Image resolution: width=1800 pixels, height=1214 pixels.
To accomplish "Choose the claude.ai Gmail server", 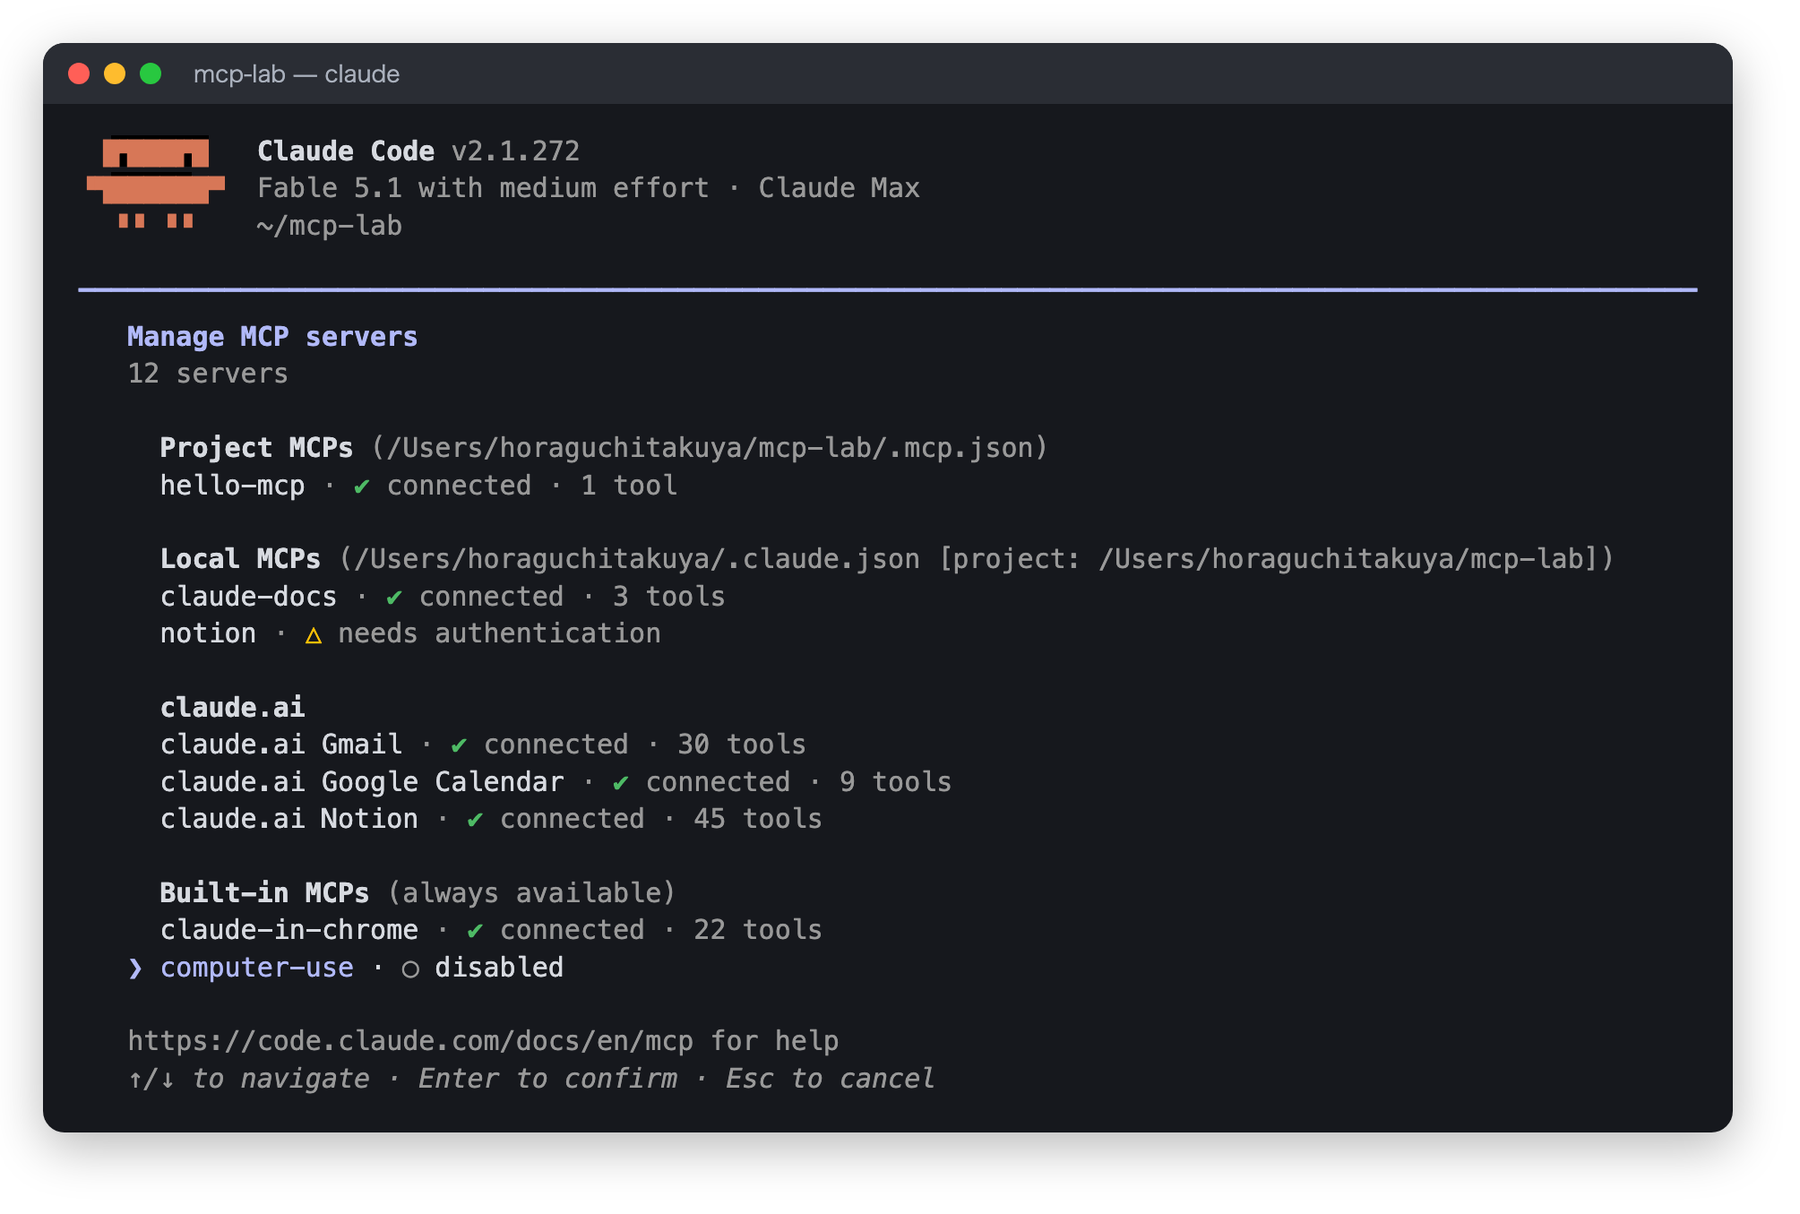I will pyautogui.click(x=483, y=745).
